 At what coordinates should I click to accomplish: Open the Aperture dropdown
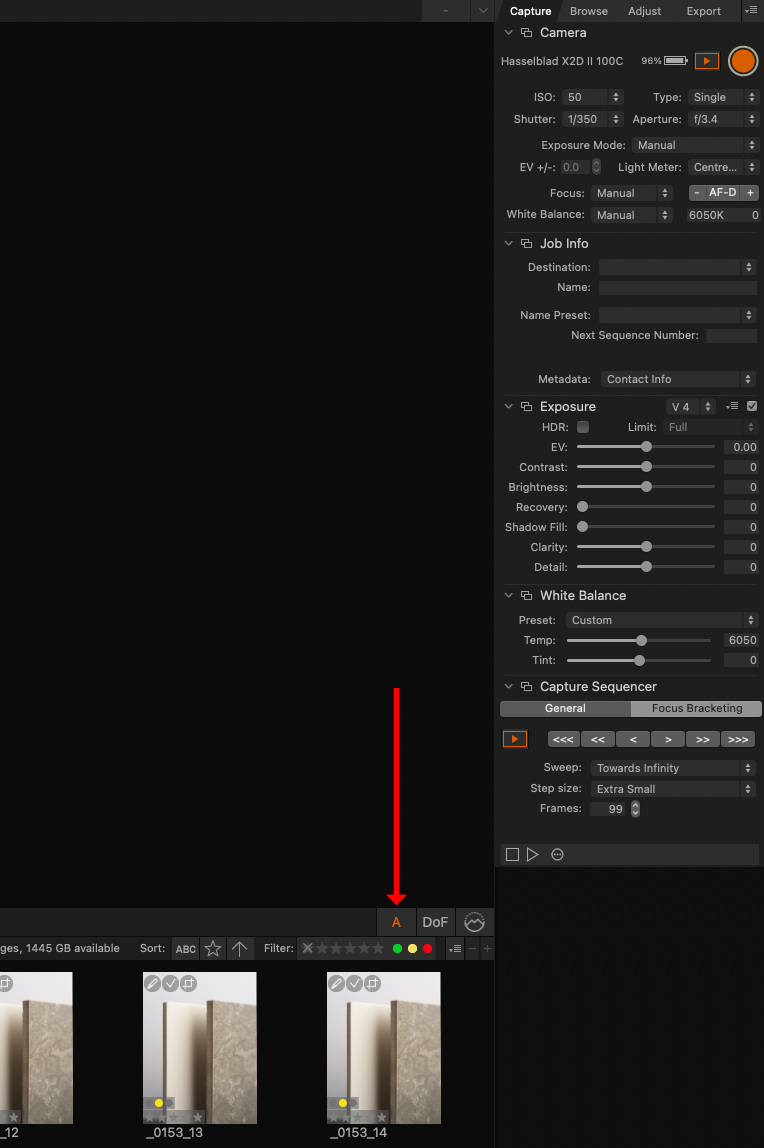click(723, 119)
